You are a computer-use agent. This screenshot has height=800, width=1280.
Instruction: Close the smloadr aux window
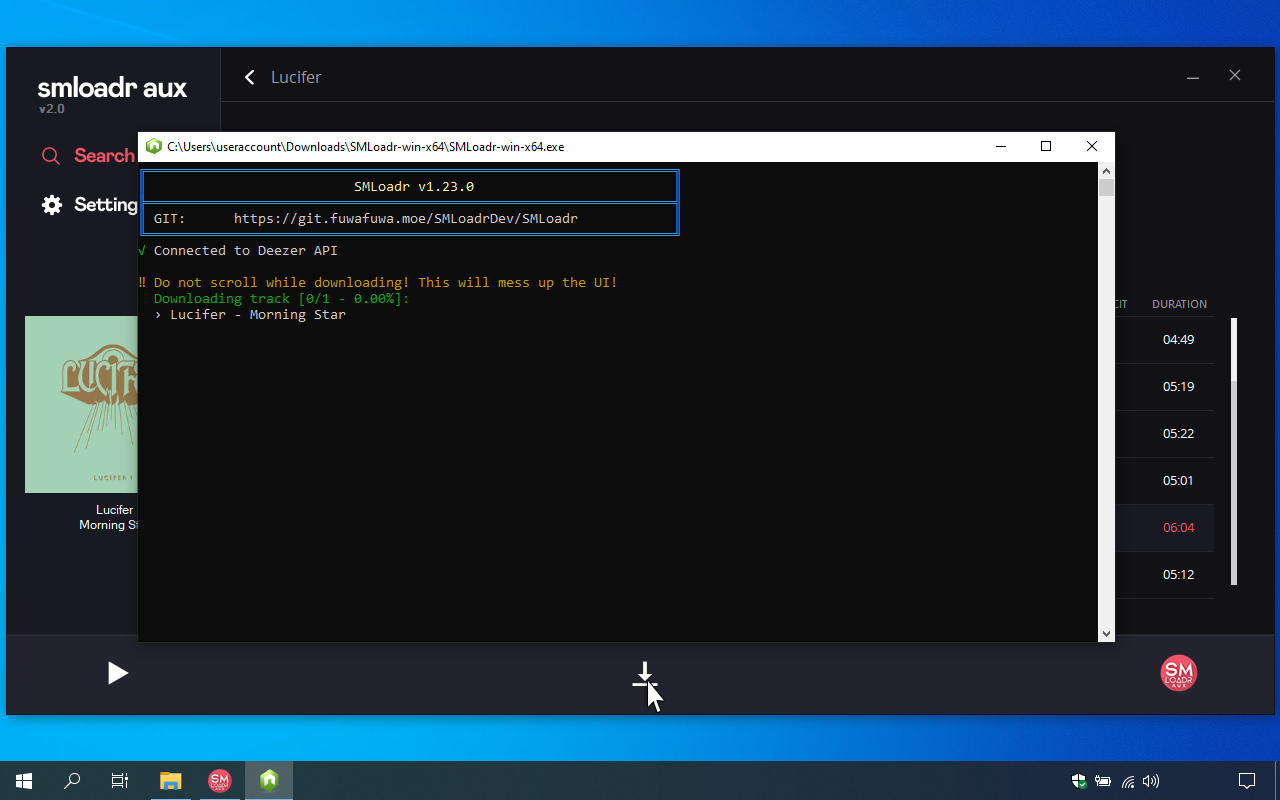point(1235,76)
